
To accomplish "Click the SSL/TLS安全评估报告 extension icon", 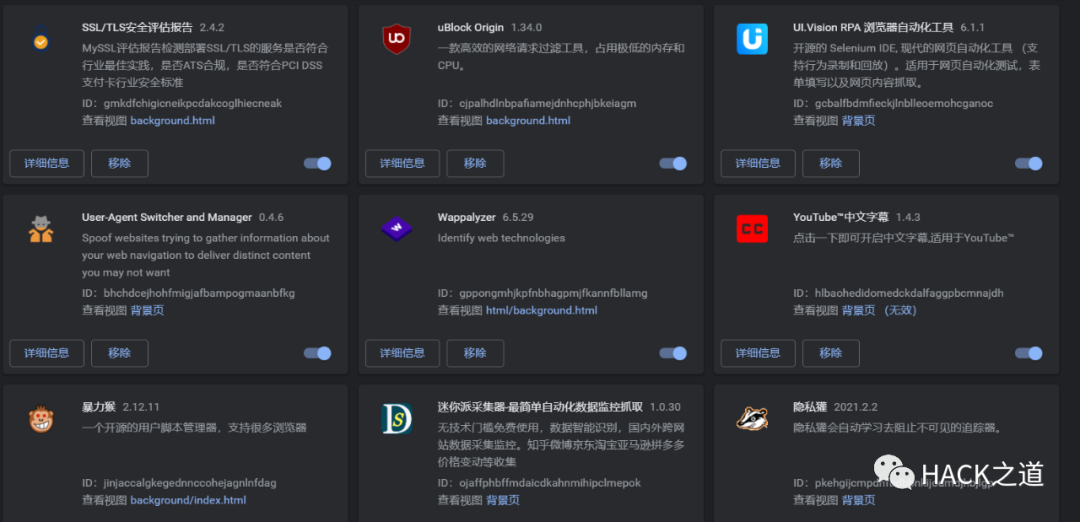I will pos(41,39).
